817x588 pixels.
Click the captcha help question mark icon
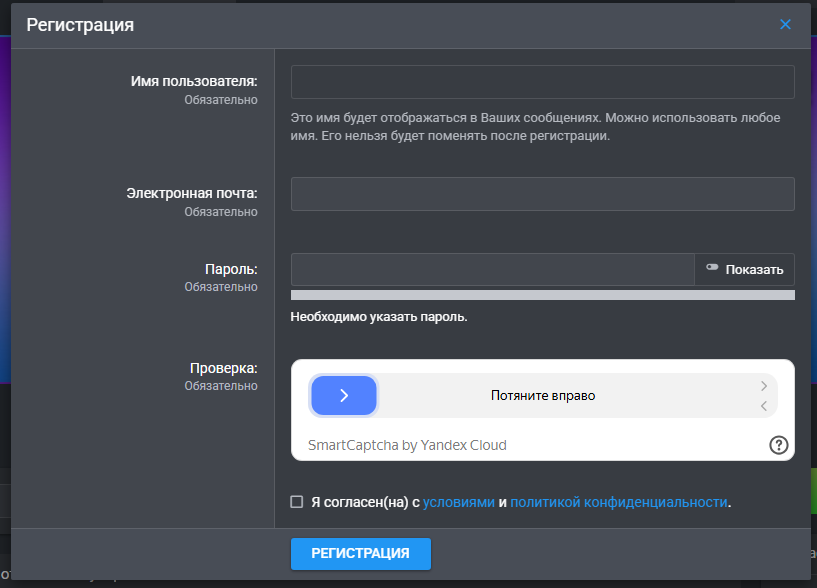(x=779, y=445)
